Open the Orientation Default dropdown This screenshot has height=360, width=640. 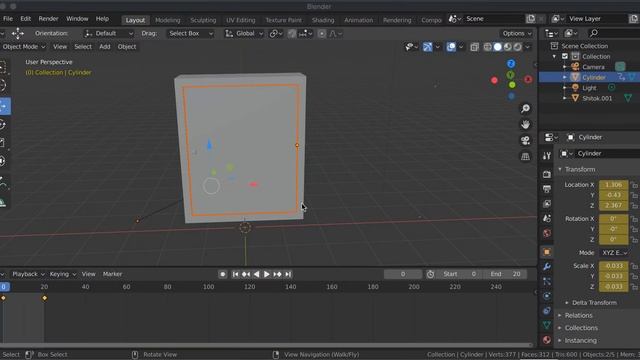click(109, 33)
